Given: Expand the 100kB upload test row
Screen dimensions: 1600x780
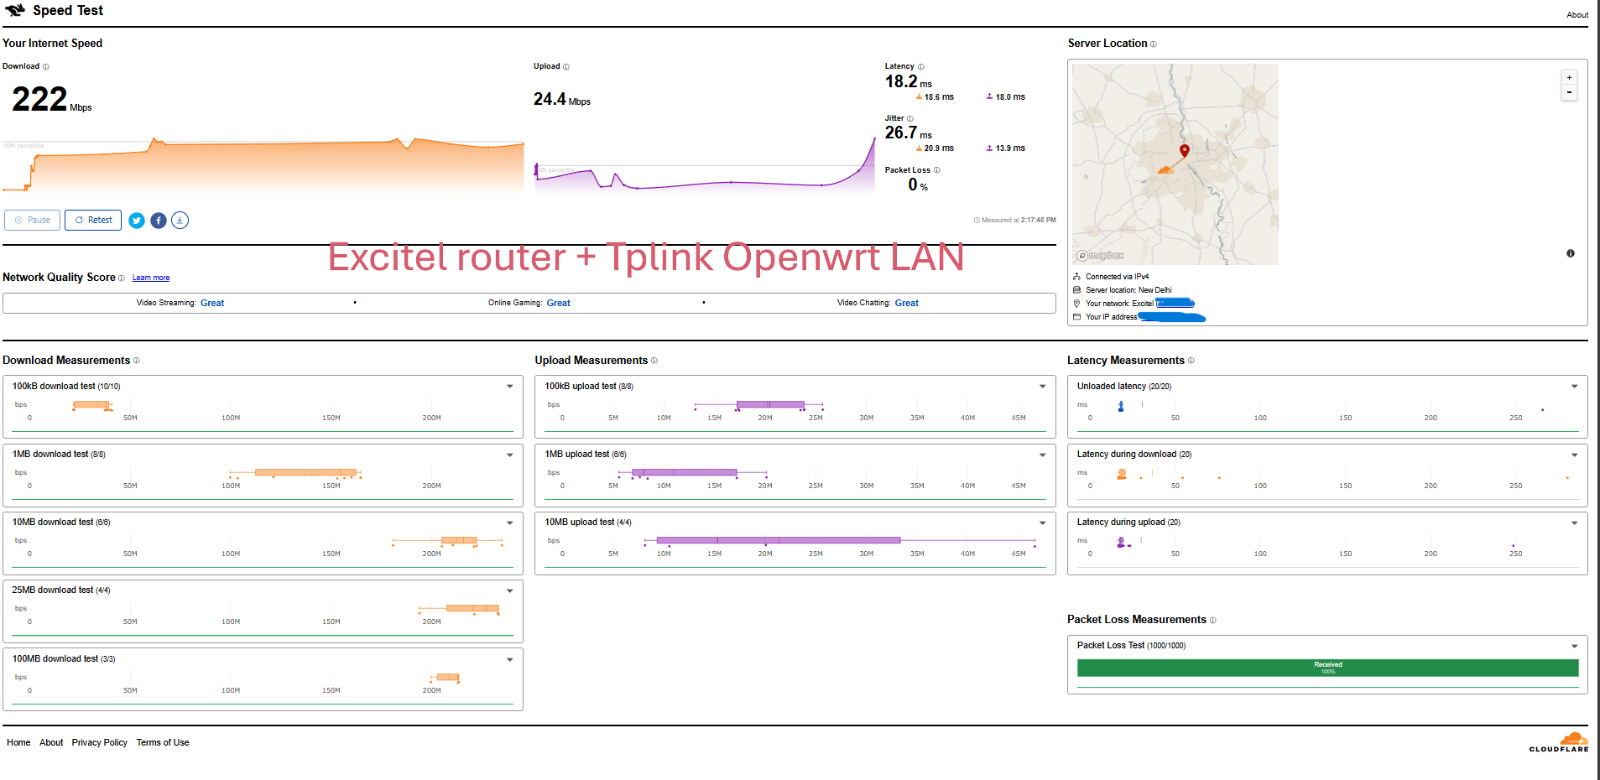Looking at the screenshot, I should click(x=1043, y=386).
